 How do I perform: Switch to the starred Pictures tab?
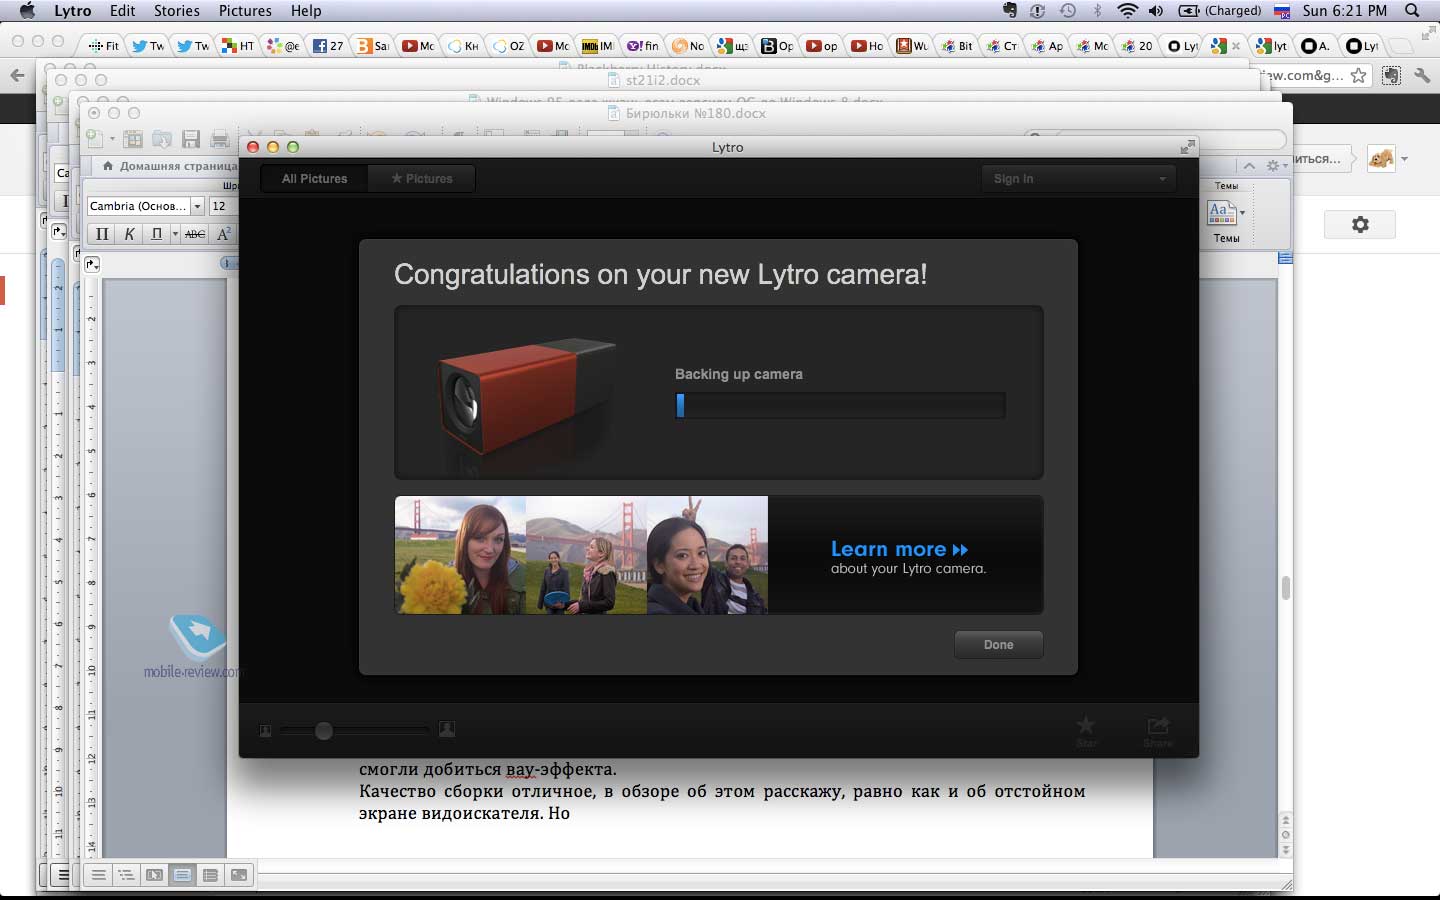(421, 179)
